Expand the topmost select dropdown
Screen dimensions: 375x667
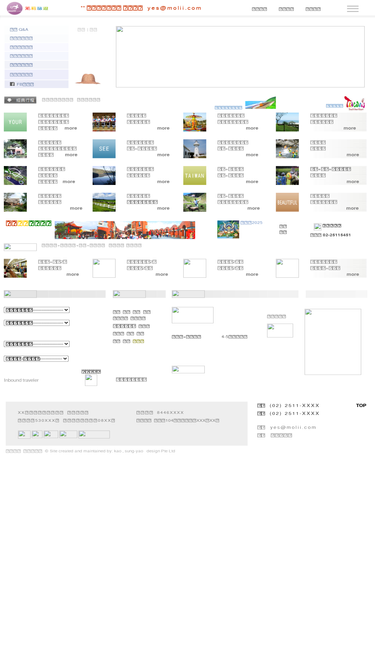click(x=37, y=310)
